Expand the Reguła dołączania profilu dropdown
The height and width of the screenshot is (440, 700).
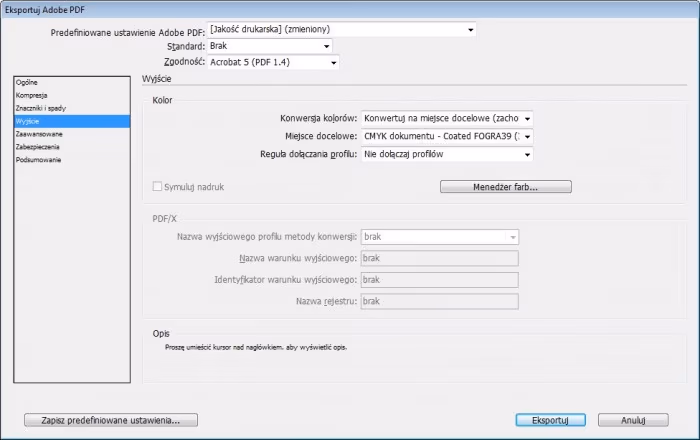click(x=447, y=154)
